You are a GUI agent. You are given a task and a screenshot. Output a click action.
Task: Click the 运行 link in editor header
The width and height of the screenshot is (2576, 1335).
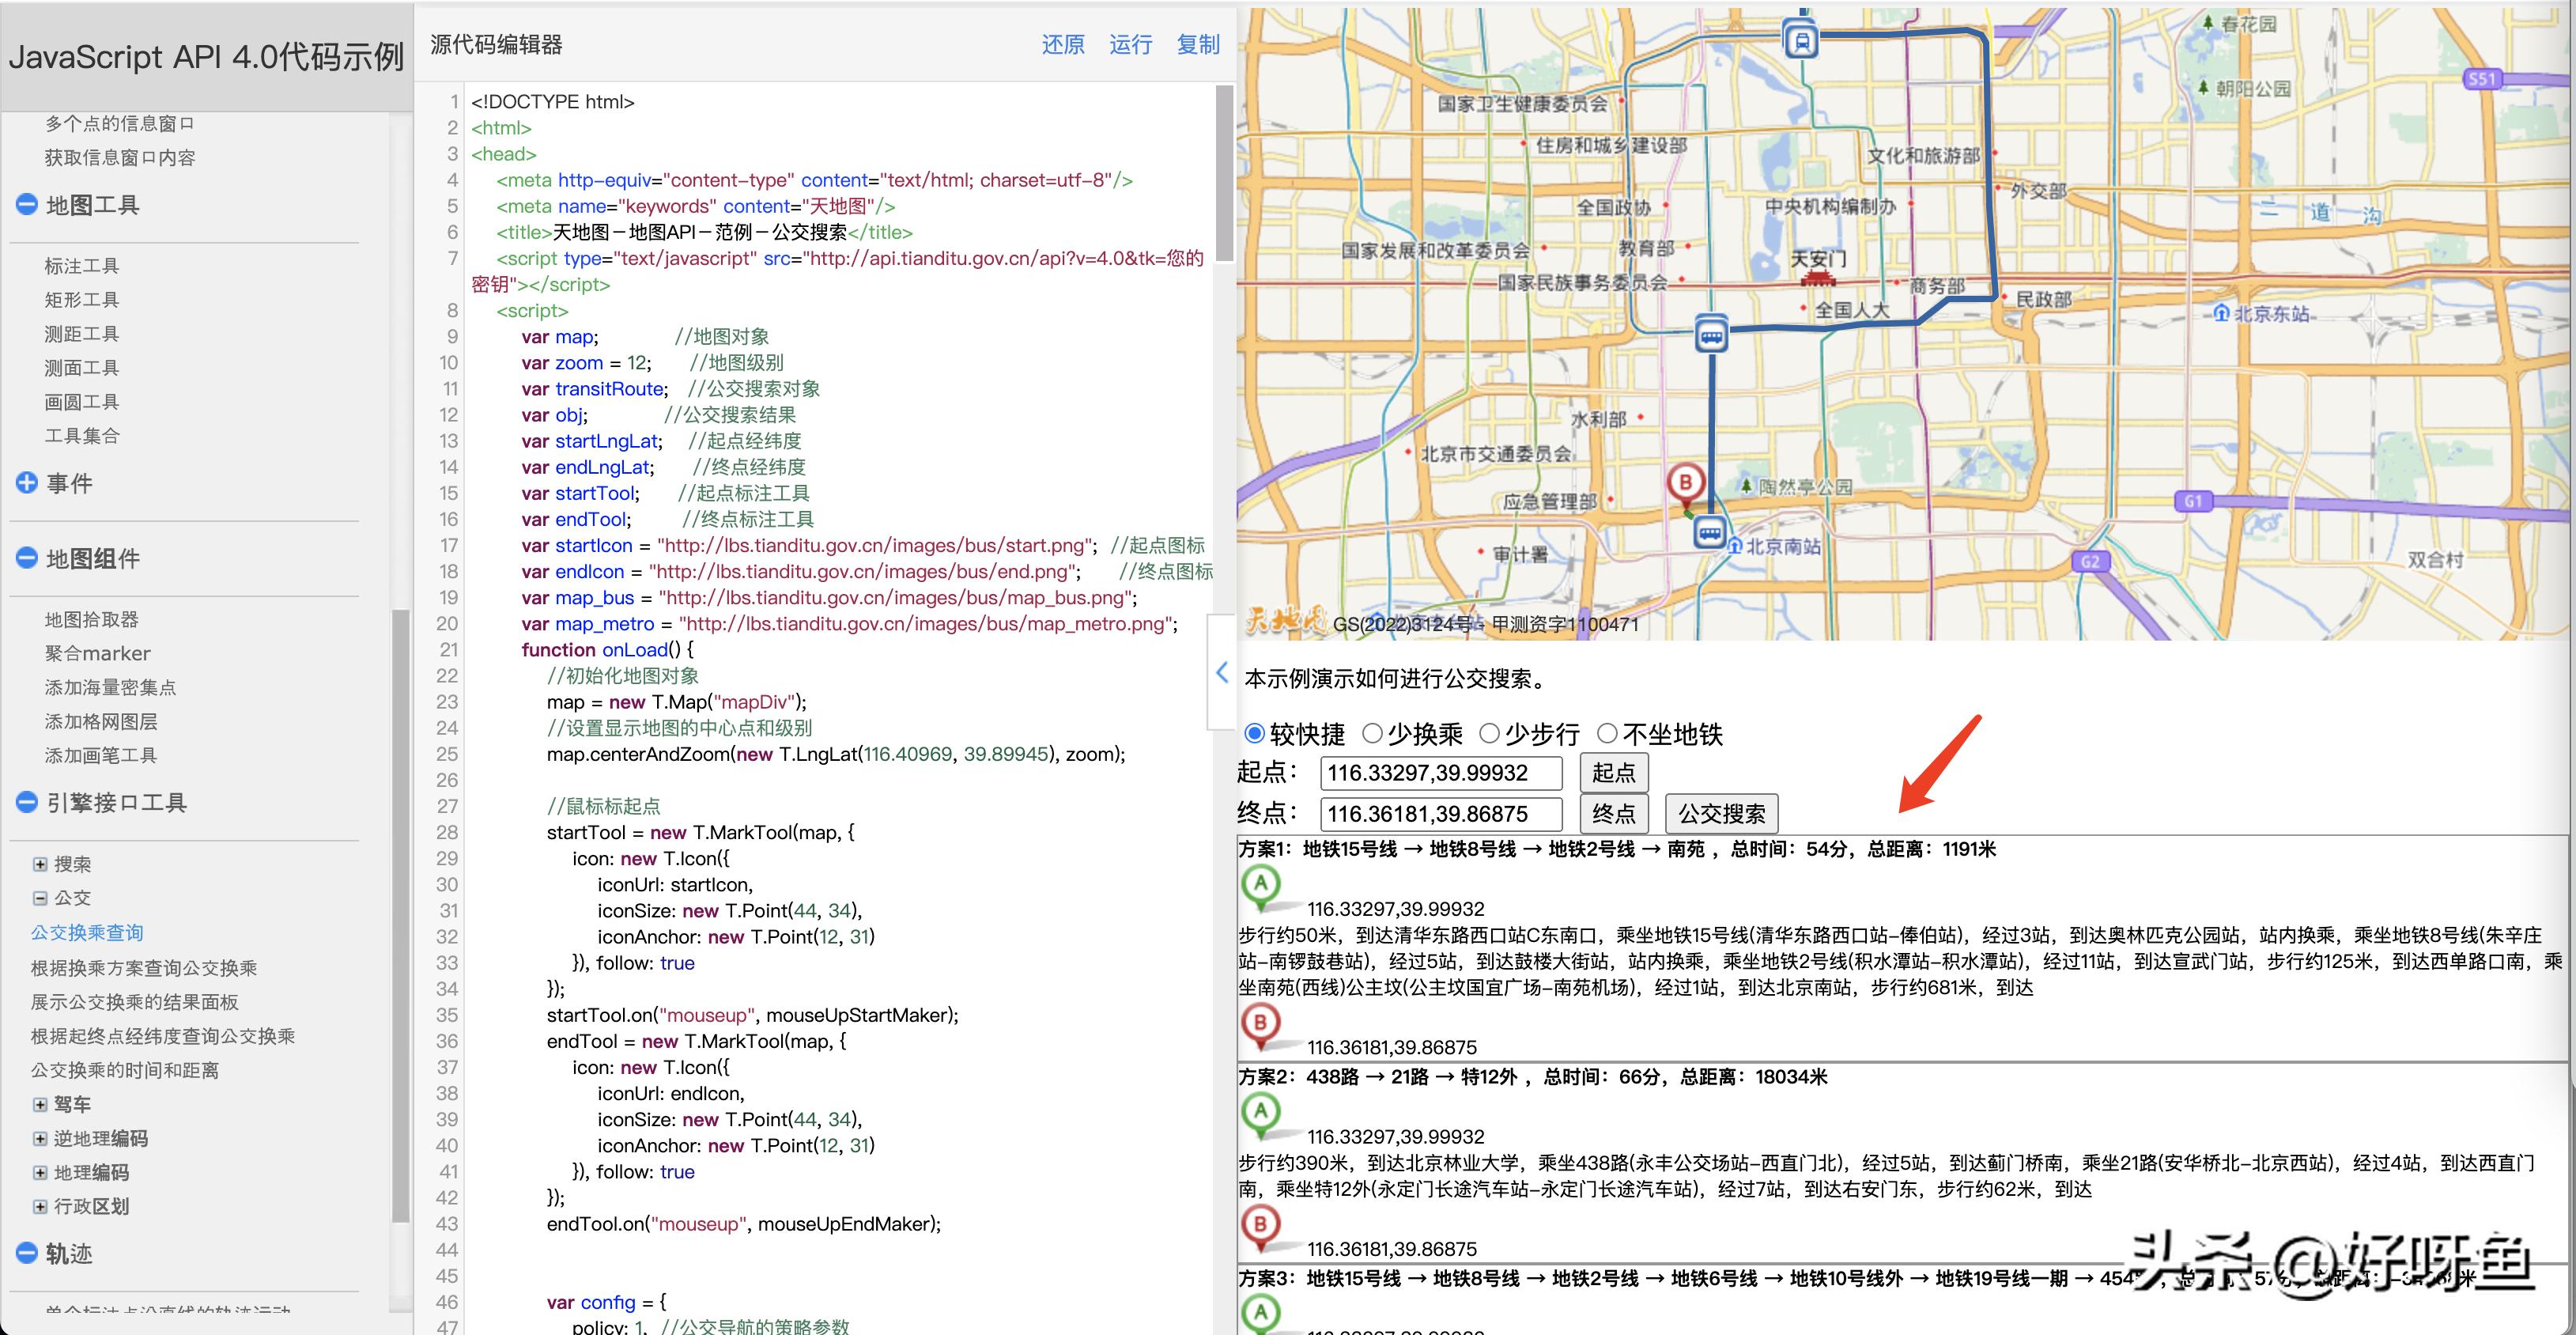click(1130, 44)
